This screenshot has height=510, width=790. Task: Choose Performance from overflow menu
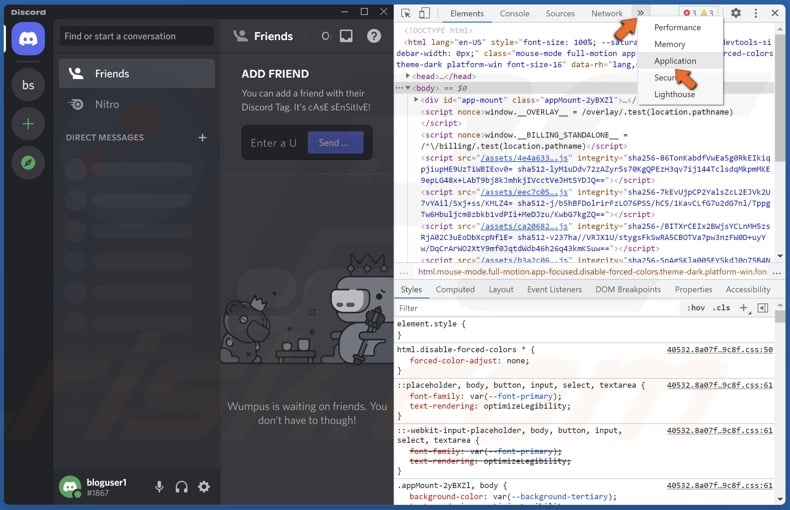coord(677,27)
